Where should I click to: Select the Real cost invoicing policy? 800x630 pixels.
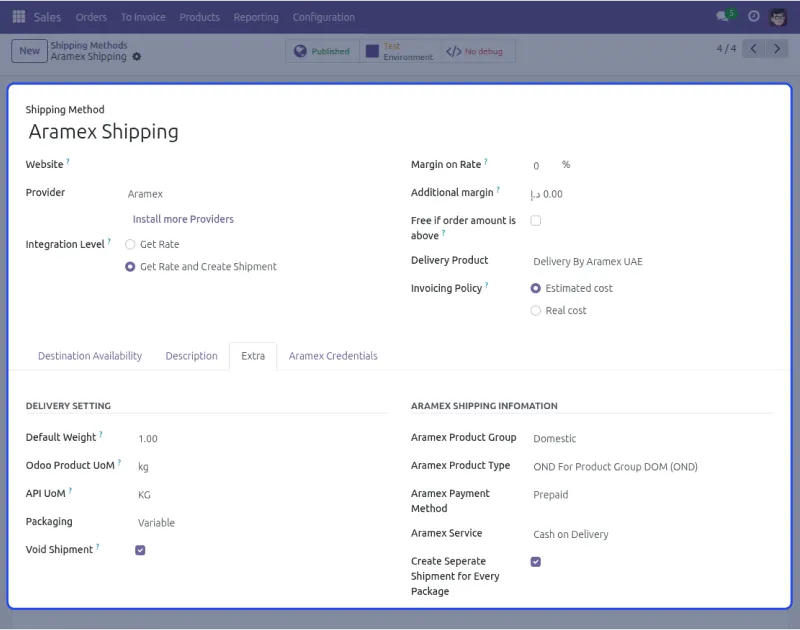536,311
